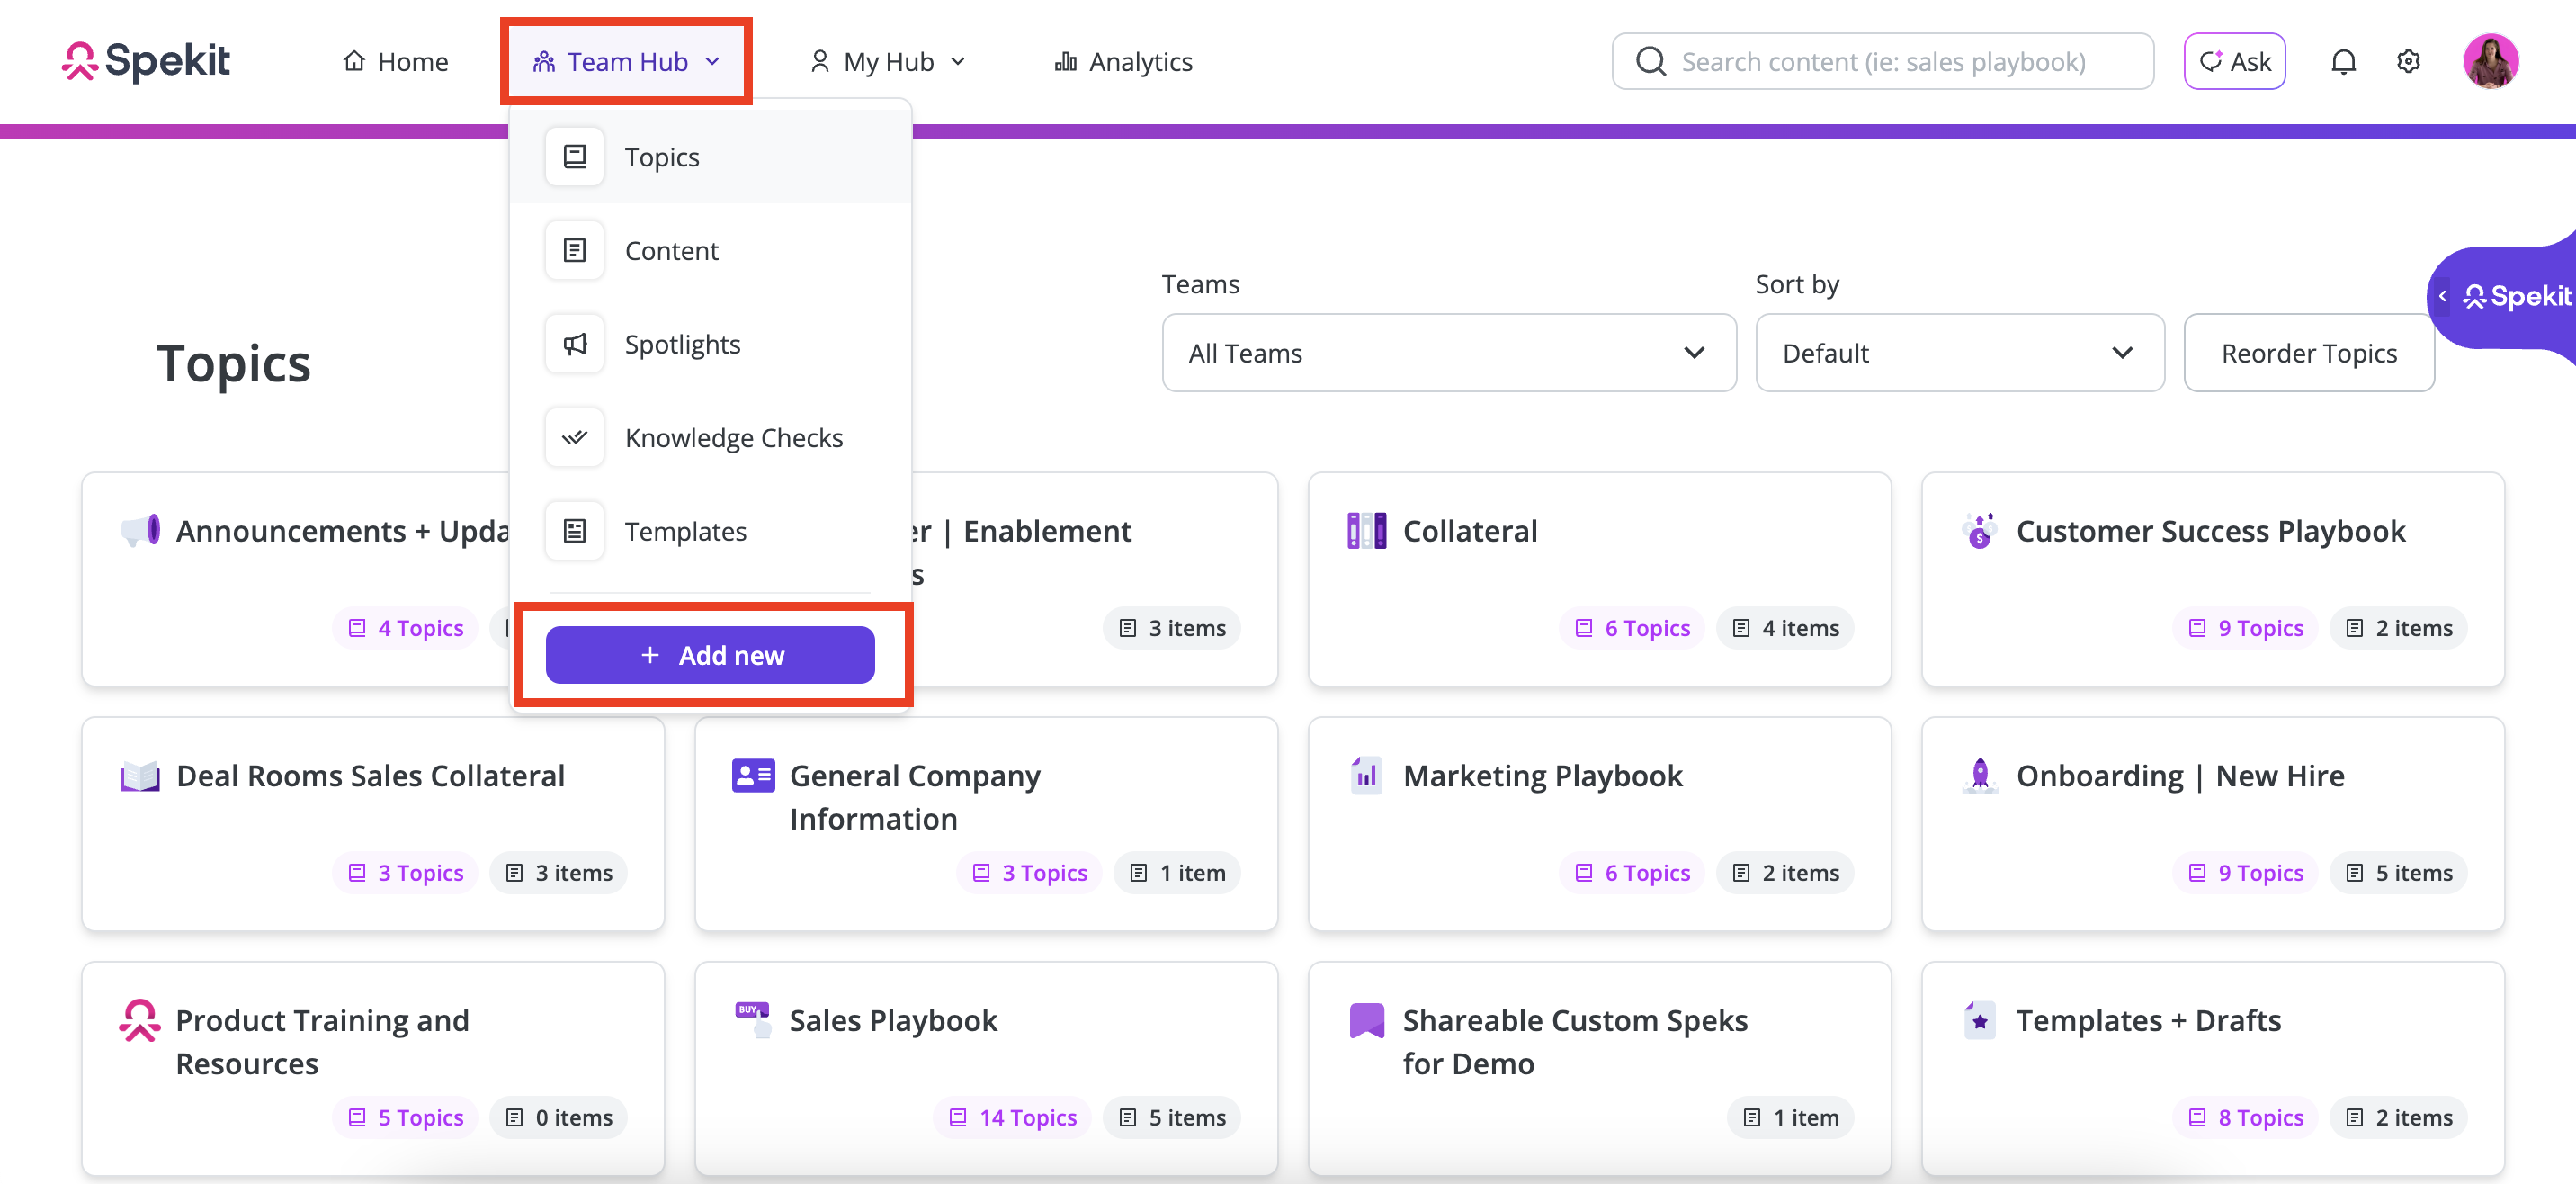2576x1184 pixels.
Task: Open the Sales Playbook topic card
Action: [986, 1068]
